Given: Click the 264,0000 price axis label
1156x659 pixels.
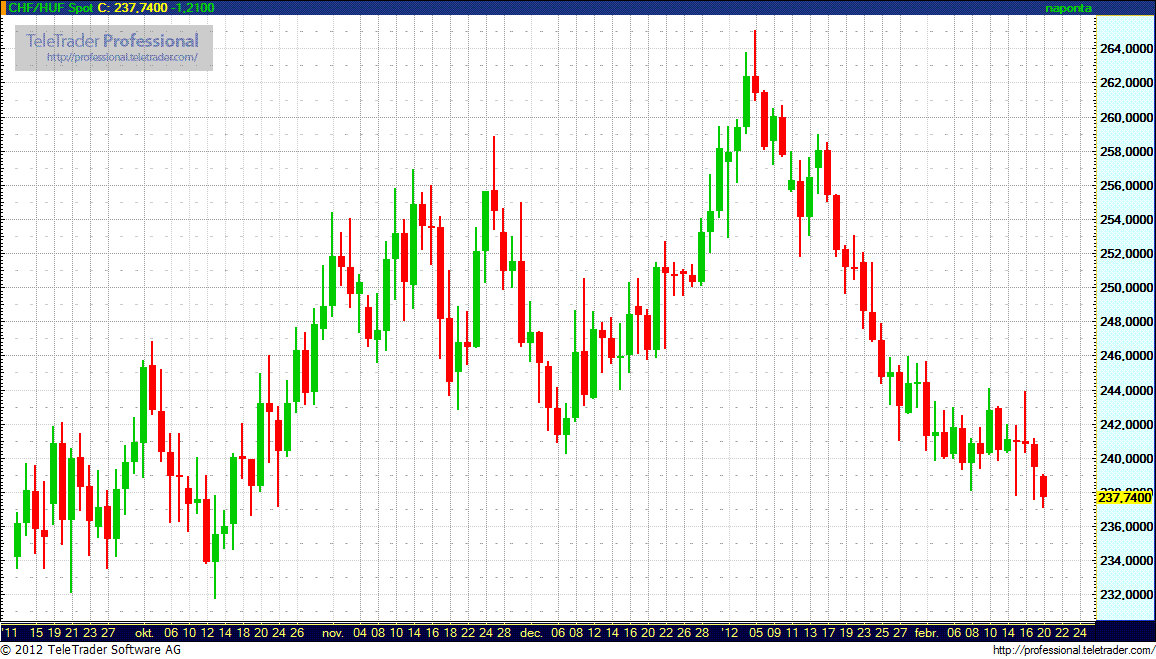Looking at the screenshot, I should (1125, 50).
